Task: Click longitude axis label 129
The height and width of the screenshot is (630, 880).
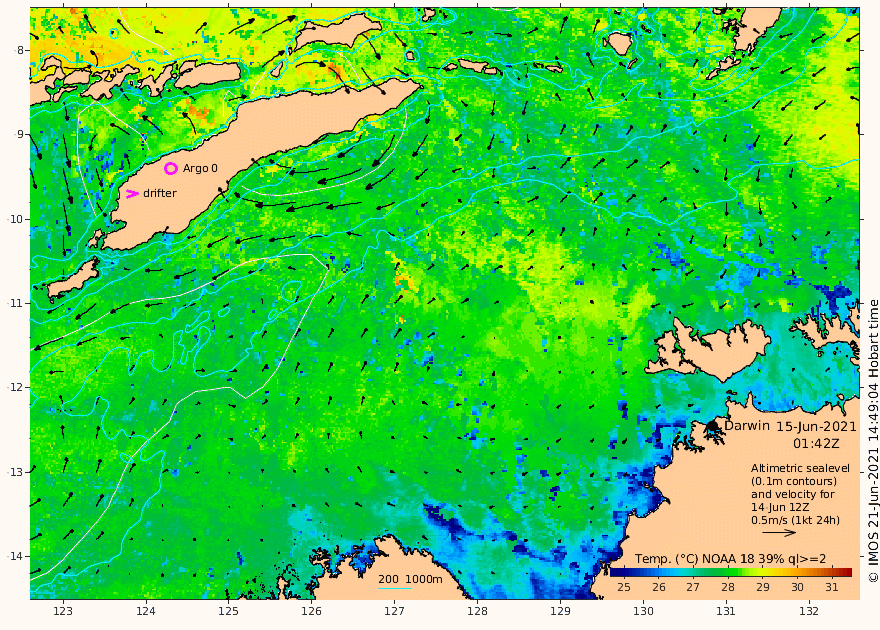Action: (x=561, y=611)
